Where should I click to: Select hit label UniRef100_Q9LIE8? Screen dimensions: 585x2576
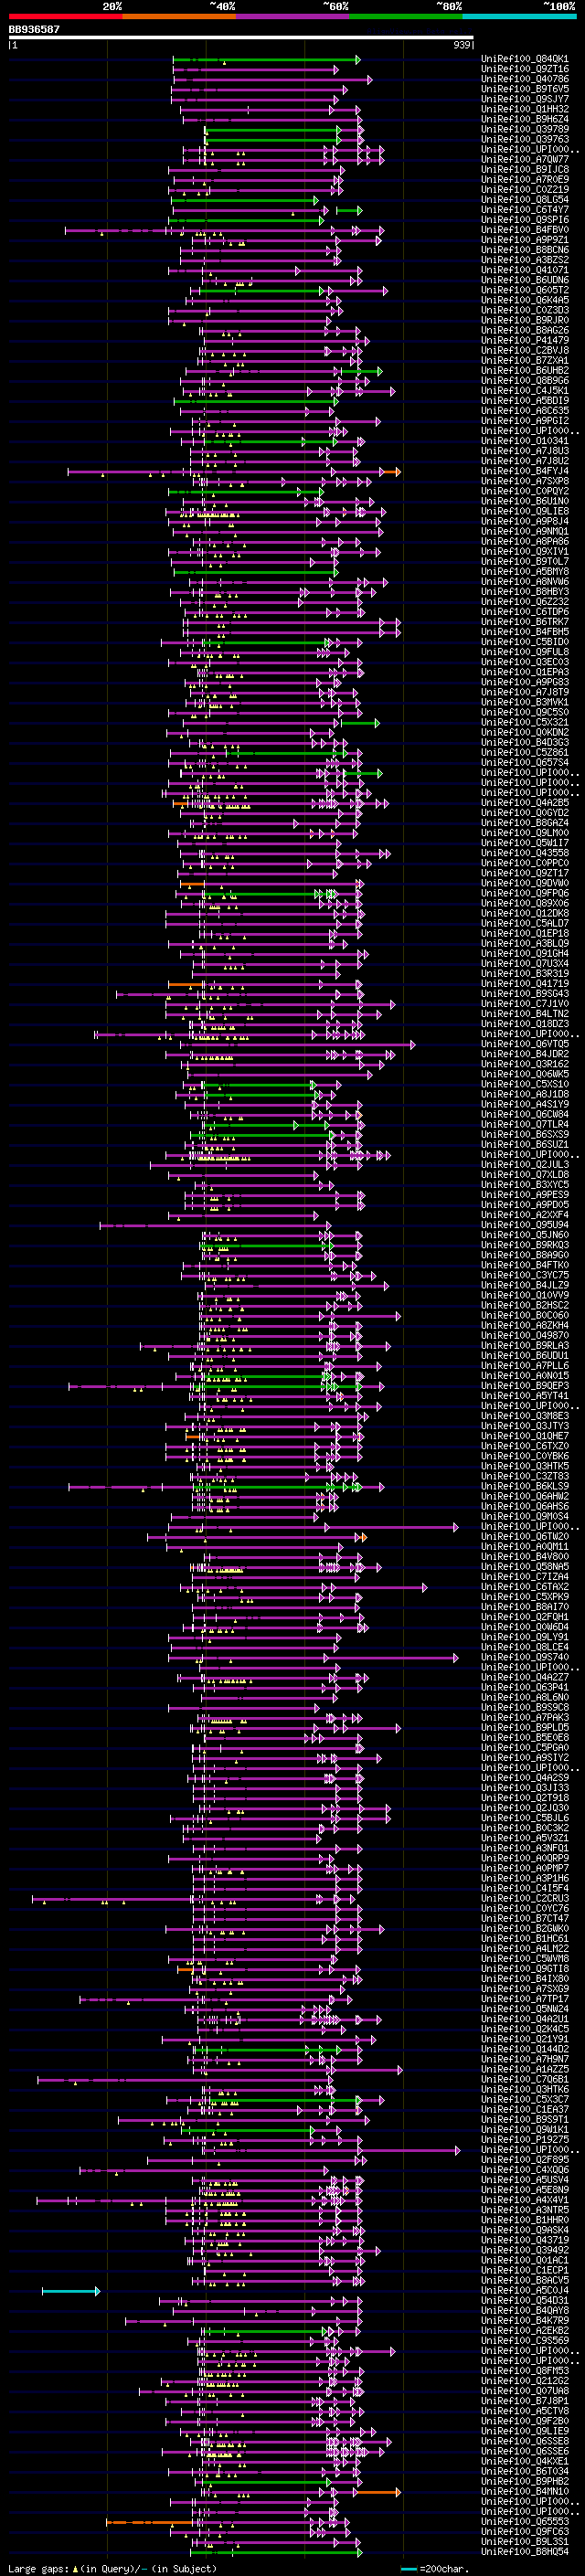pos(525,511)
